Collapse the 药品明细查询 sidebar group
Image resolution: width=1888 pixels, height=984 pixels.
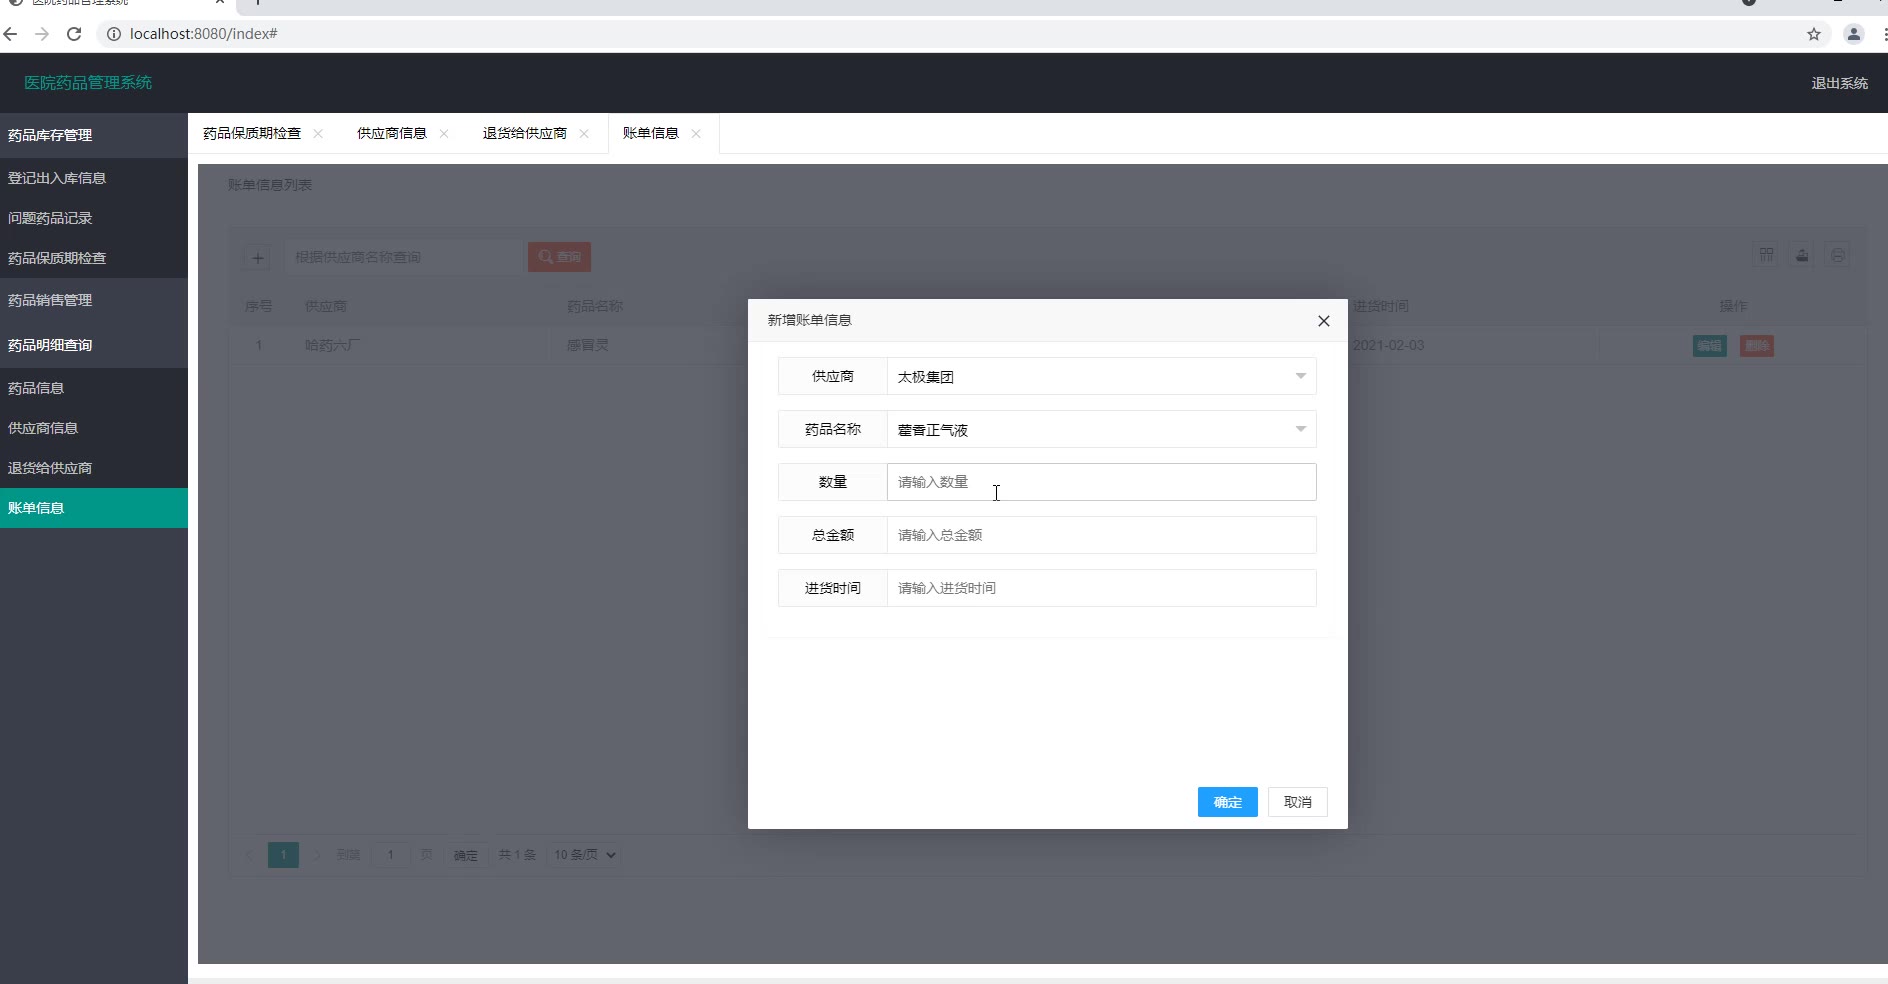click(94, 345)
